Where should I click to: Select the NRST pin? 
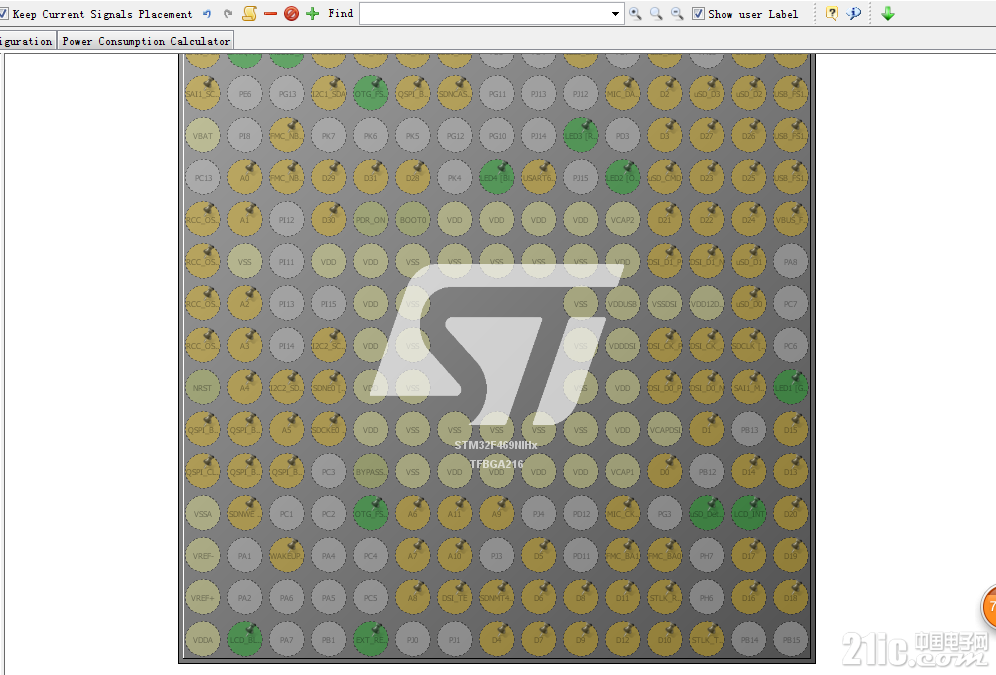coord(203,388)
